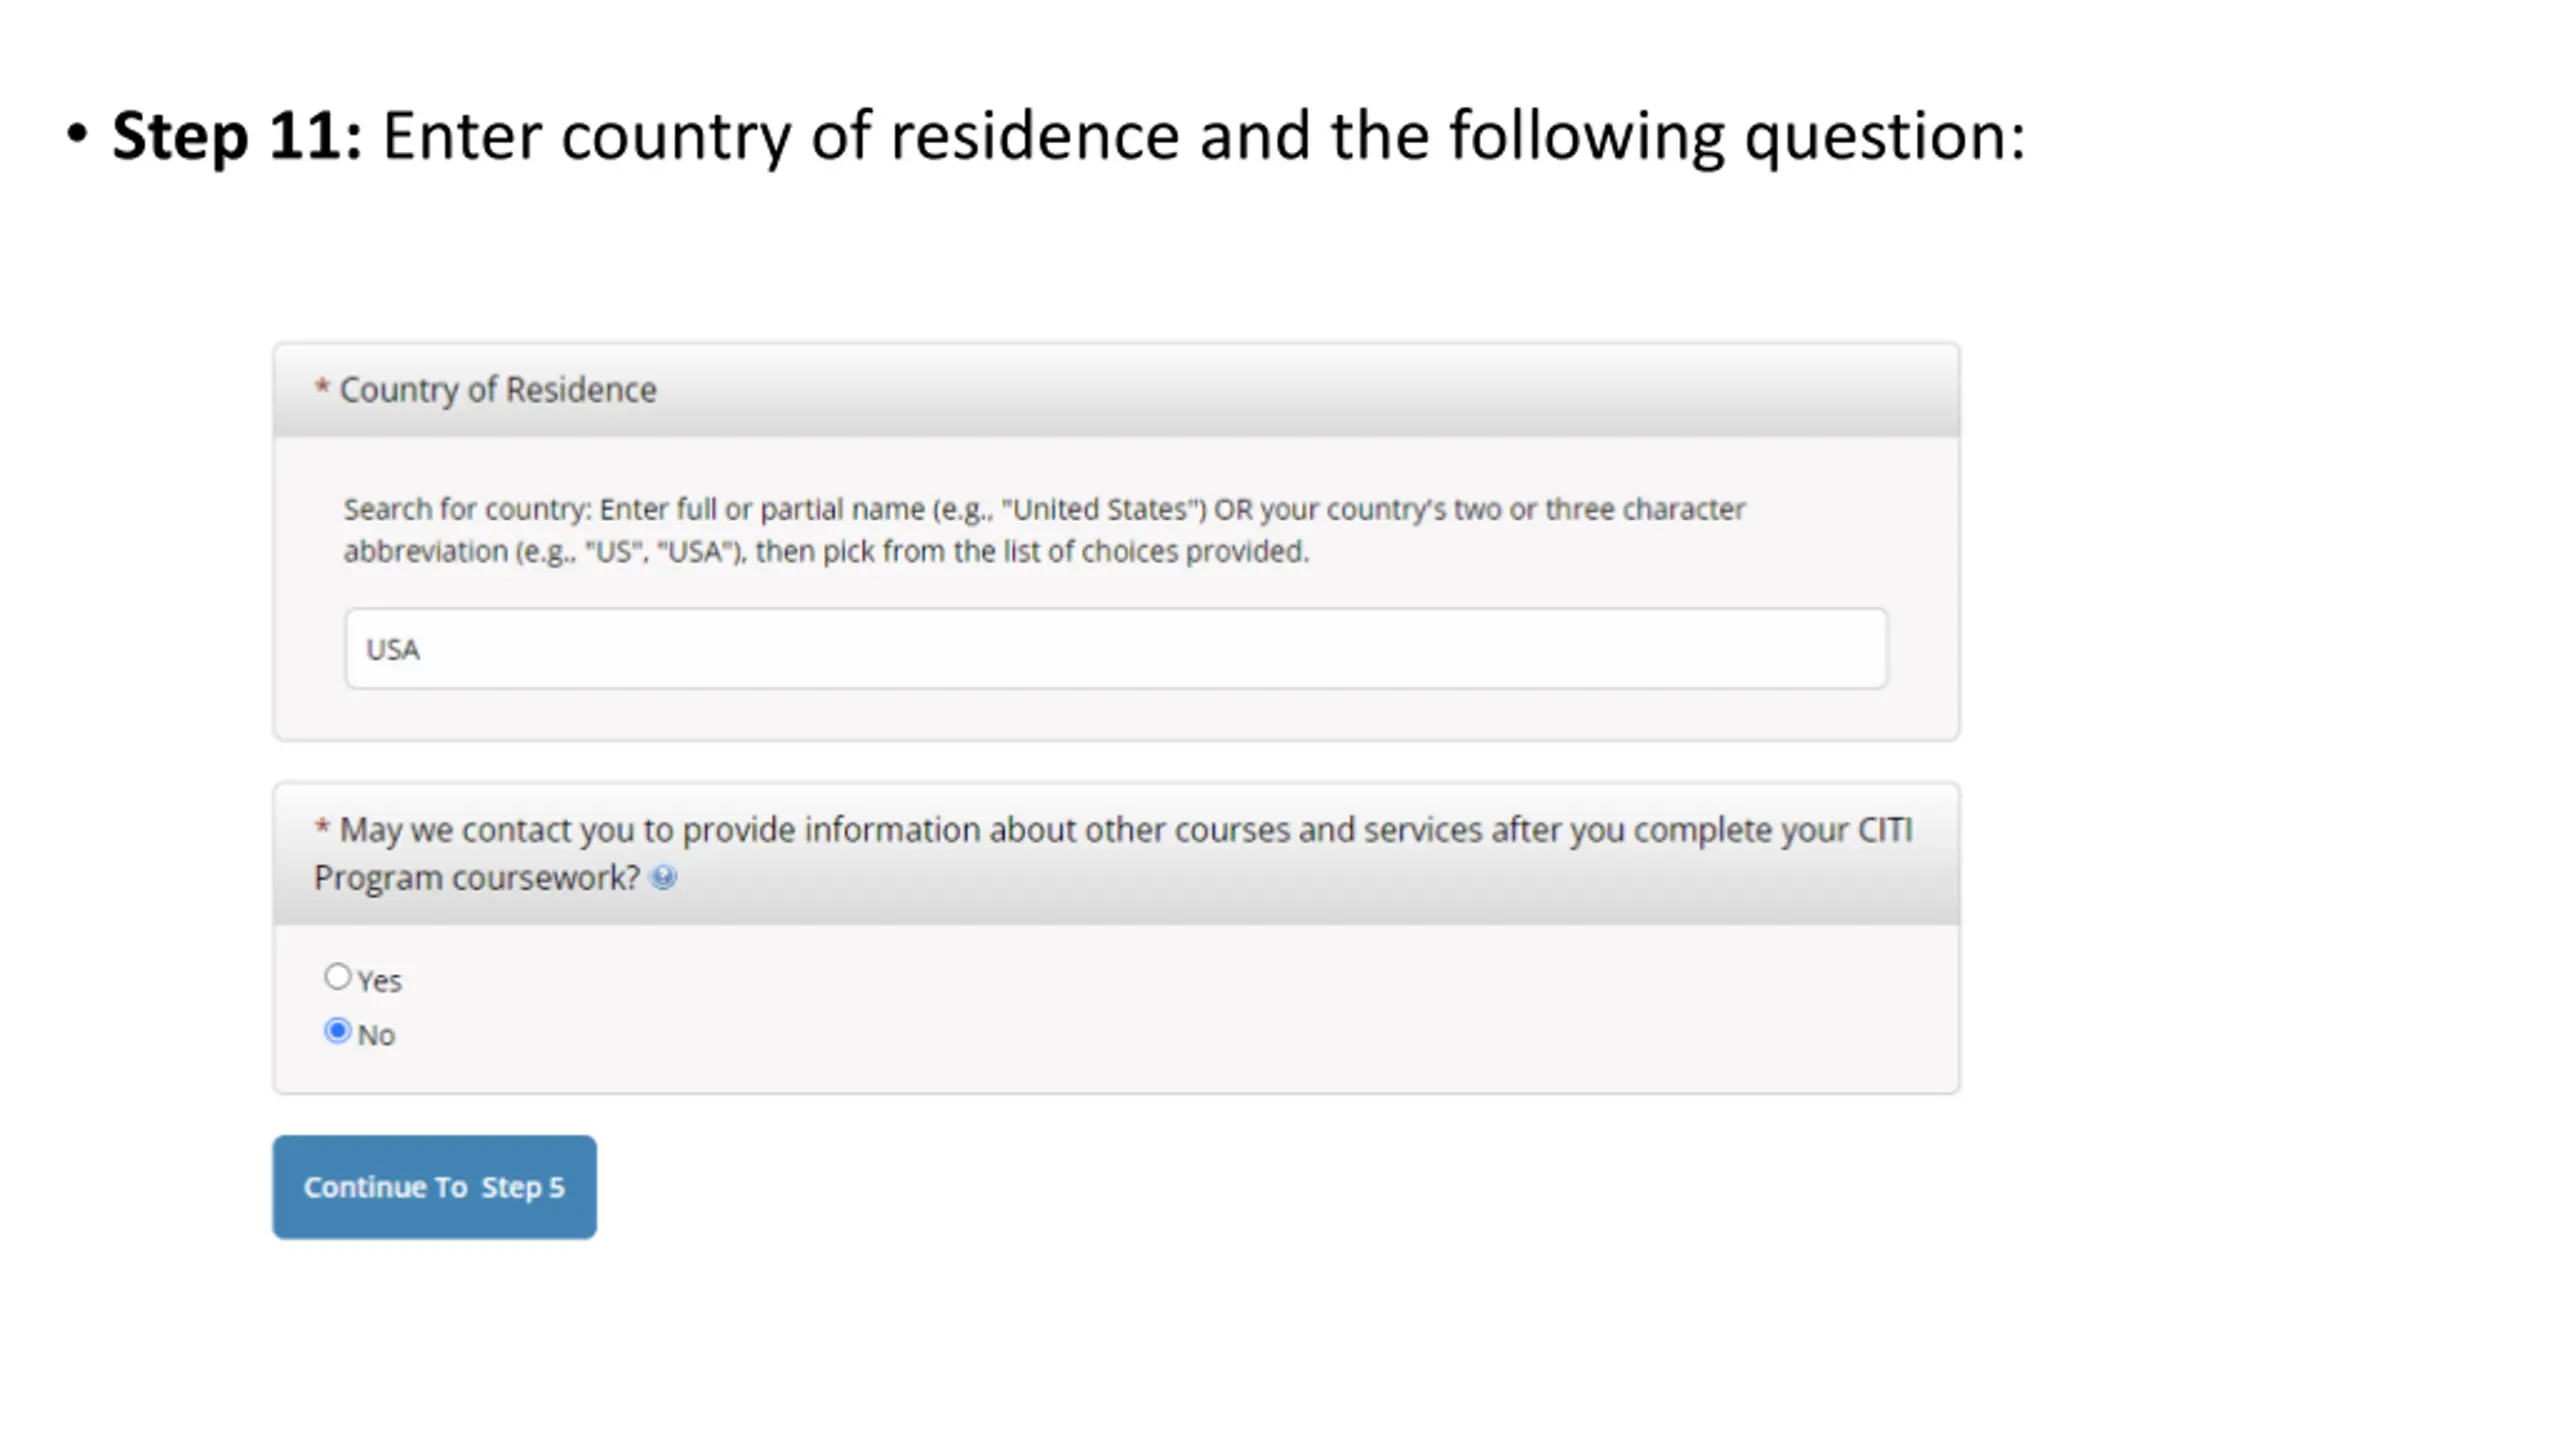Focus the country search input field

1116,648
